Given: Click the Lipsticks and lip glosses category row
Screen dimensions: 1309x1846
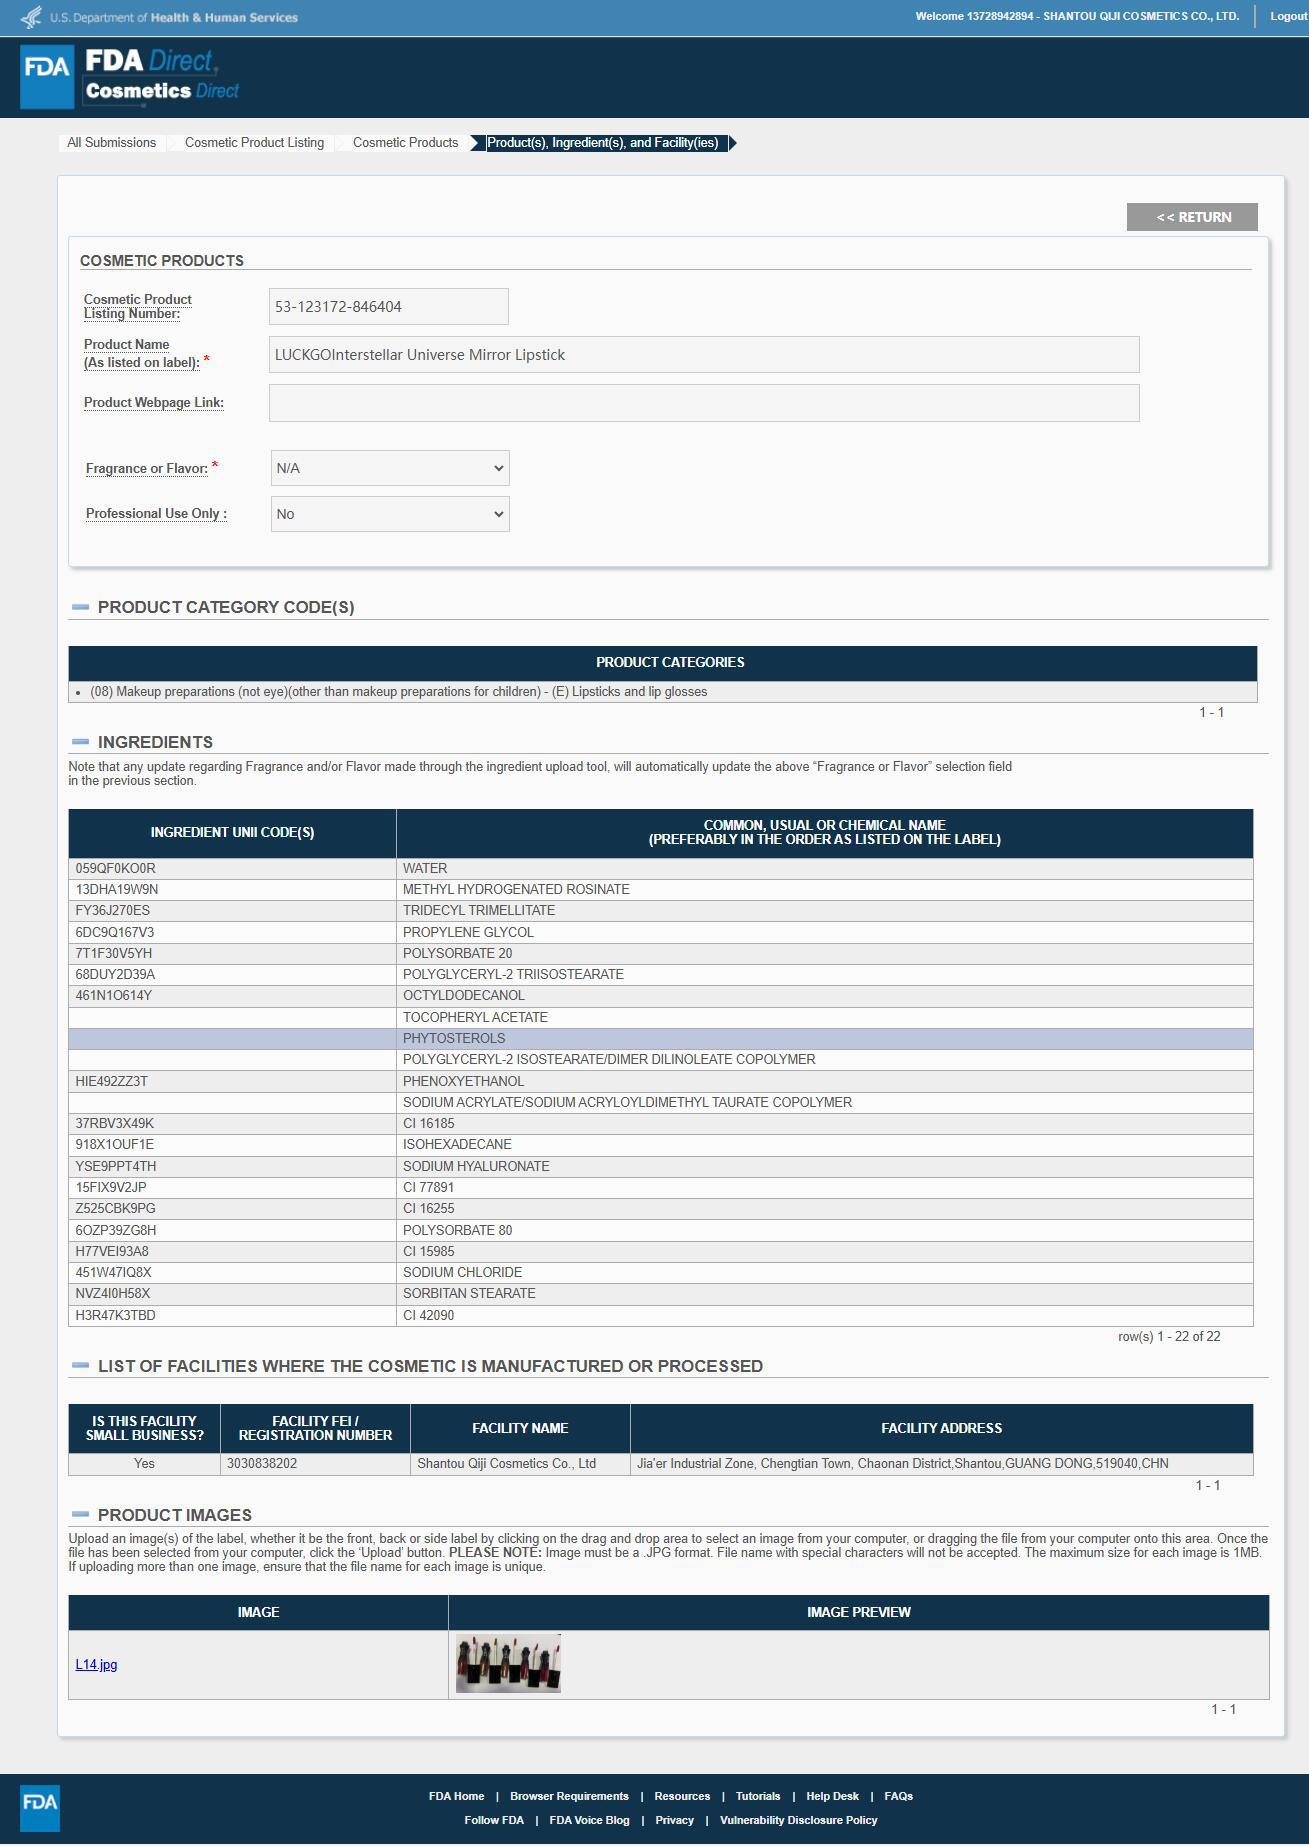Looking at the screenshot, I should coord(662,692).
